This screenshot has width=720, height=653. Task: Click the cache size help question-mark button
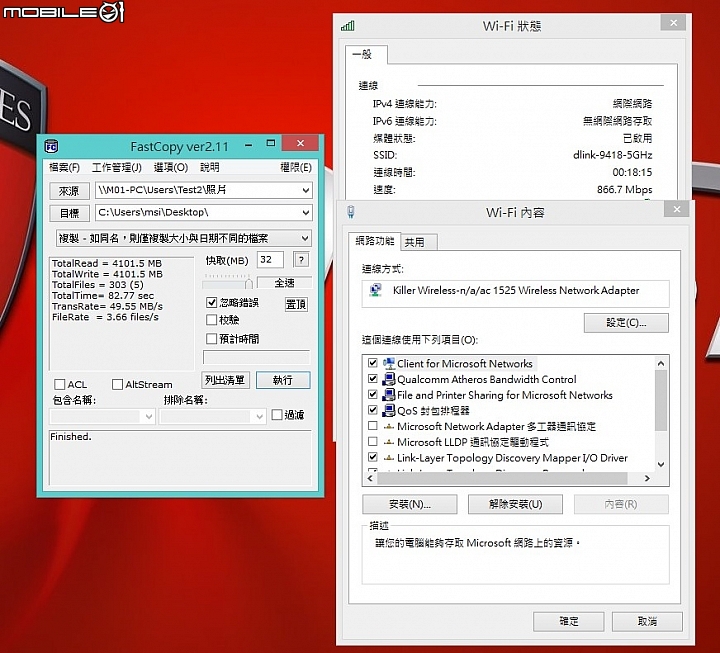(301, 260)
